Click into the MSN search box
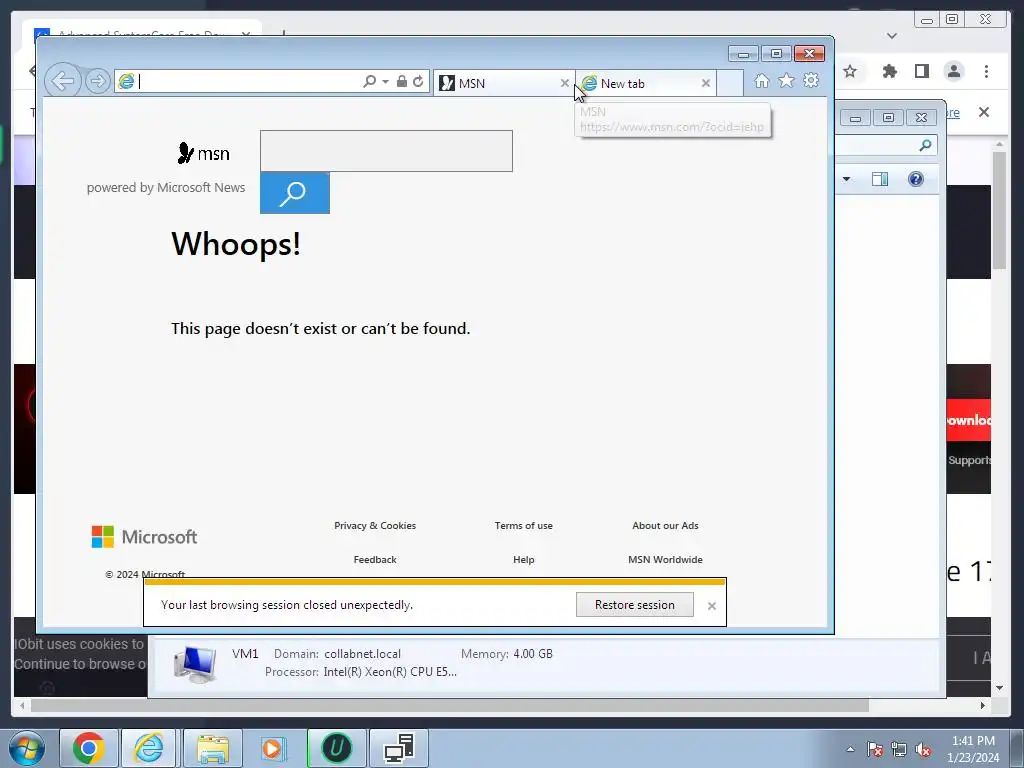The image size is (1024, 768). click(386, 151)
